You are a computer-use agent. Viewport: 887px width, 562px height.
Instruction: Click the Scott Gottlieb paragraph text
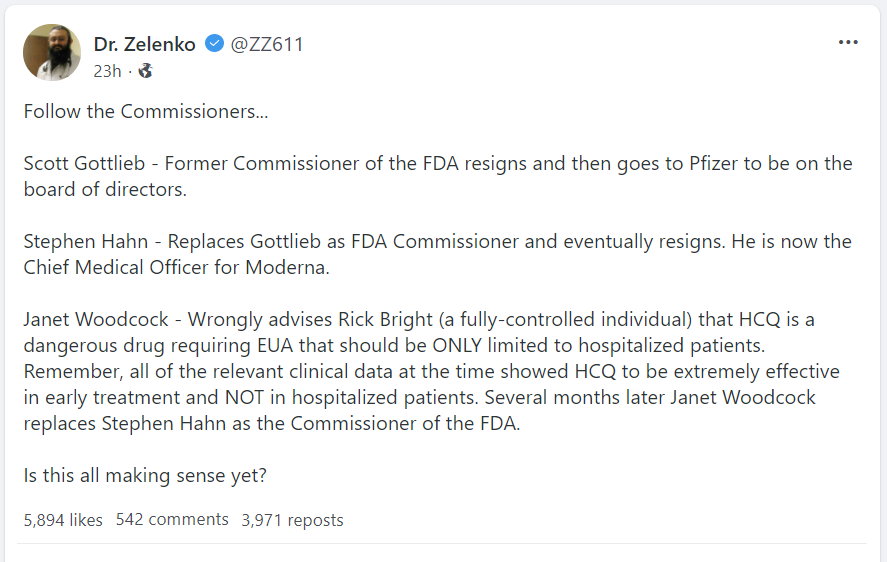coord(400,163)
